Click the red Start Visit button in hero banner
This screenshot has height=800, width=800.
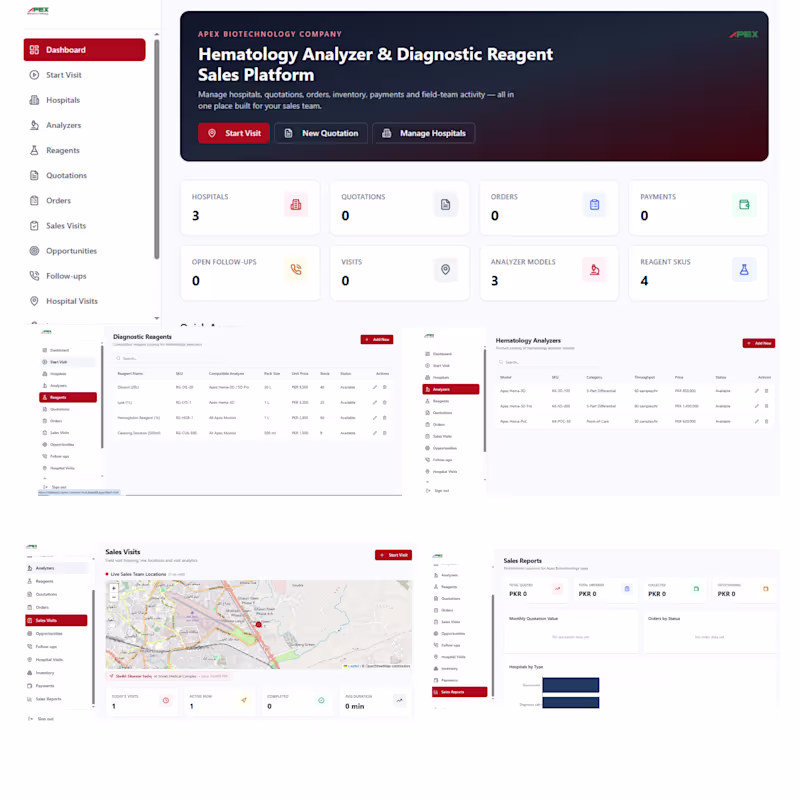[x=234, y=133]
